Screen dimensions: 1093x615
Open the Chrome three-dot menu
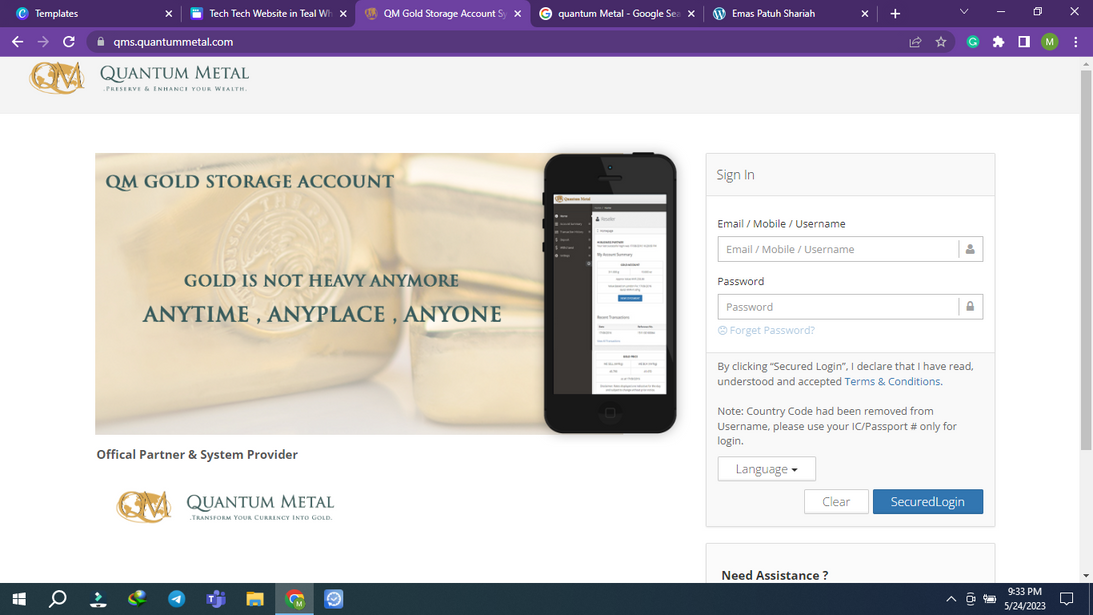pyautogui.click(x=1076, y=42)
